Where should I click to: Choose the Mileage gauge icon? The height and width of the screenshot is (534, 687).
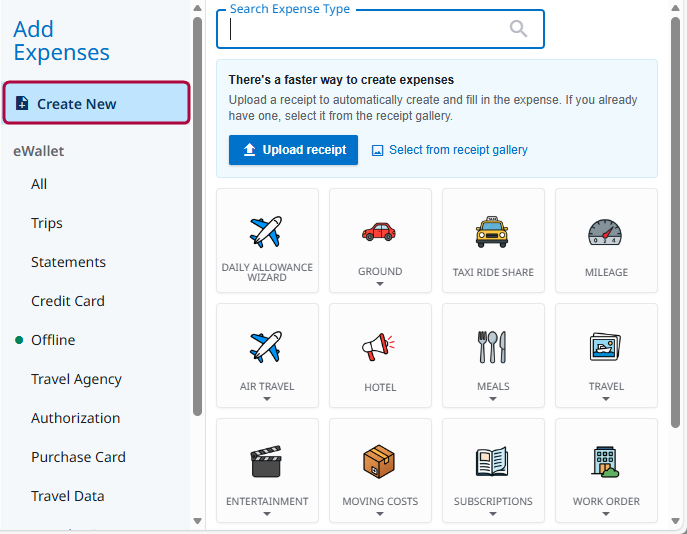click(x=605, y=232)
